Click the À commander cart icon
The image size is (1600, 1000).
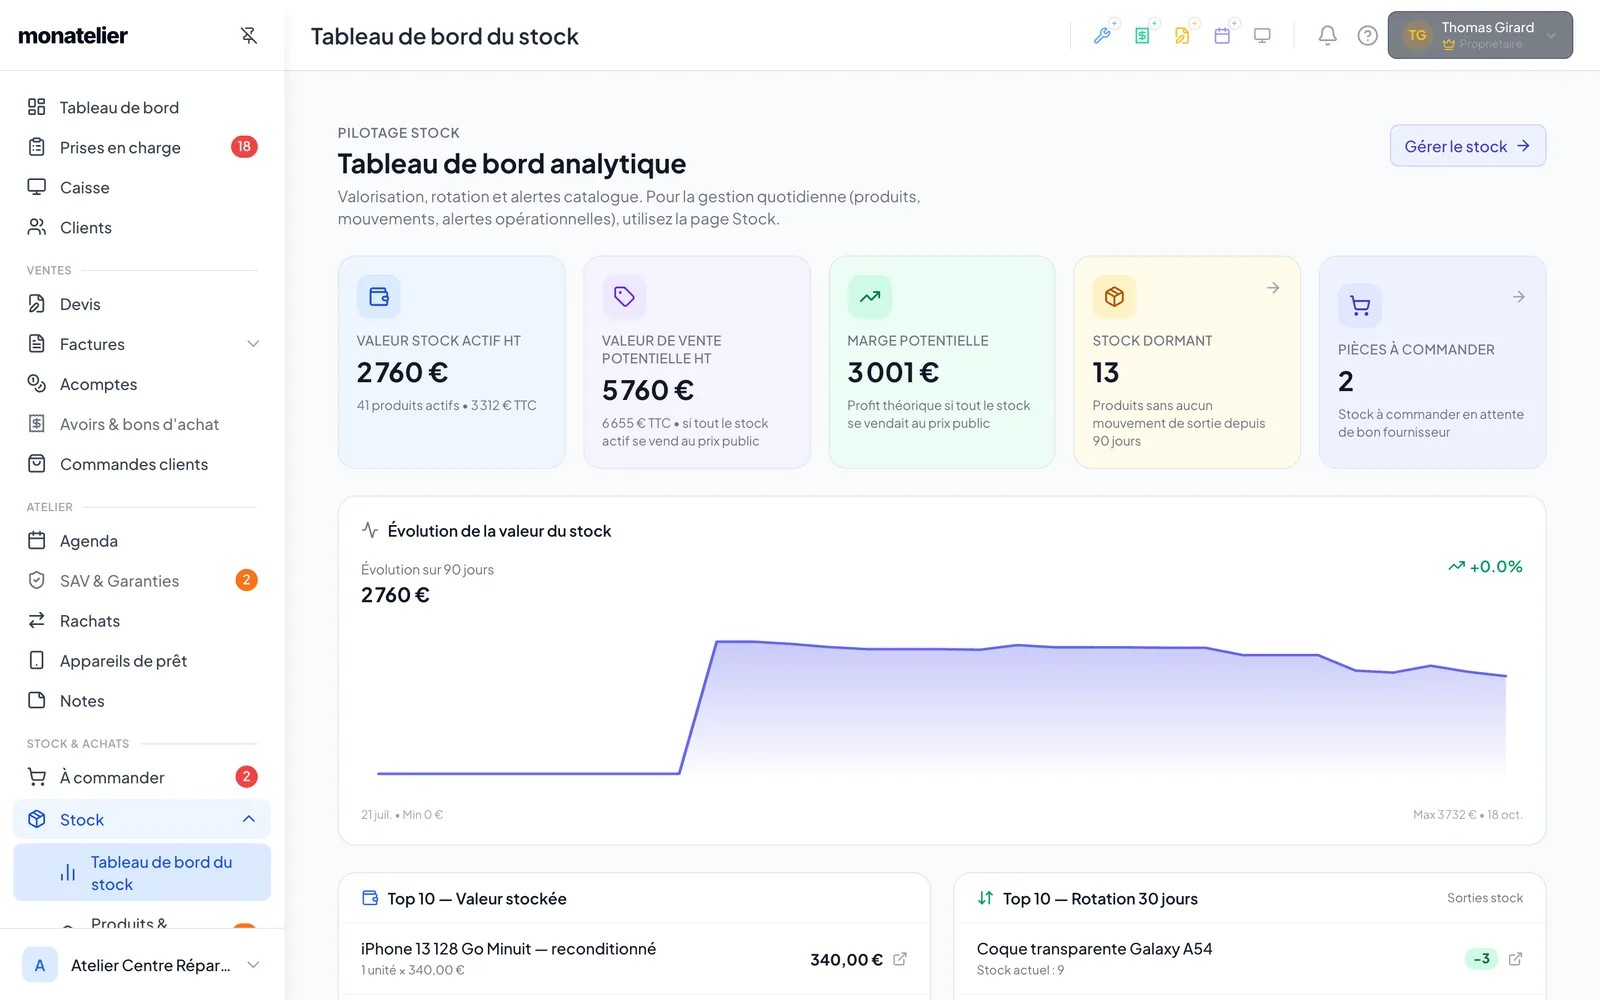[x=37, y=777]
